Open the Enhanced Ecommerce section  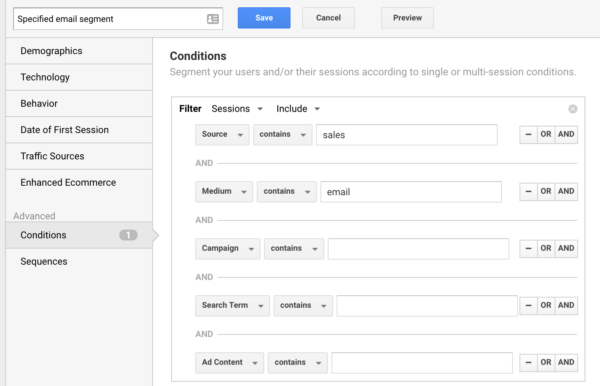click(79, 182)
